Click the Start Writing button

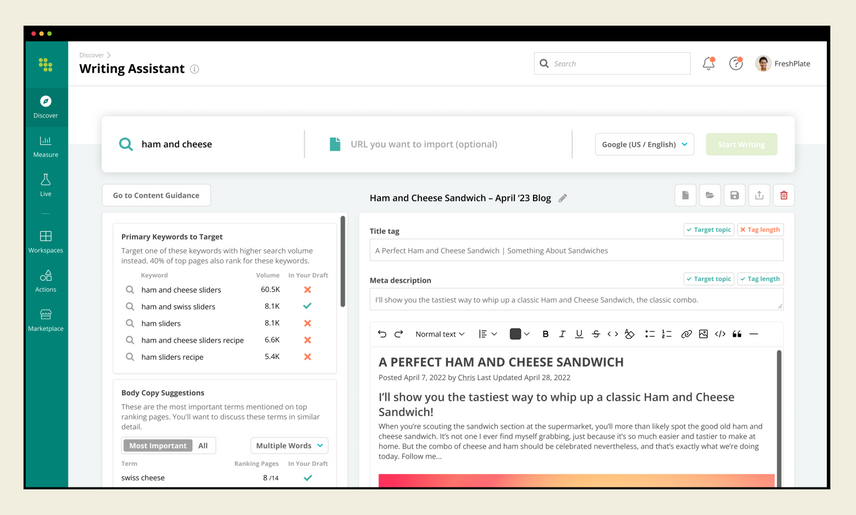(741, 144)
